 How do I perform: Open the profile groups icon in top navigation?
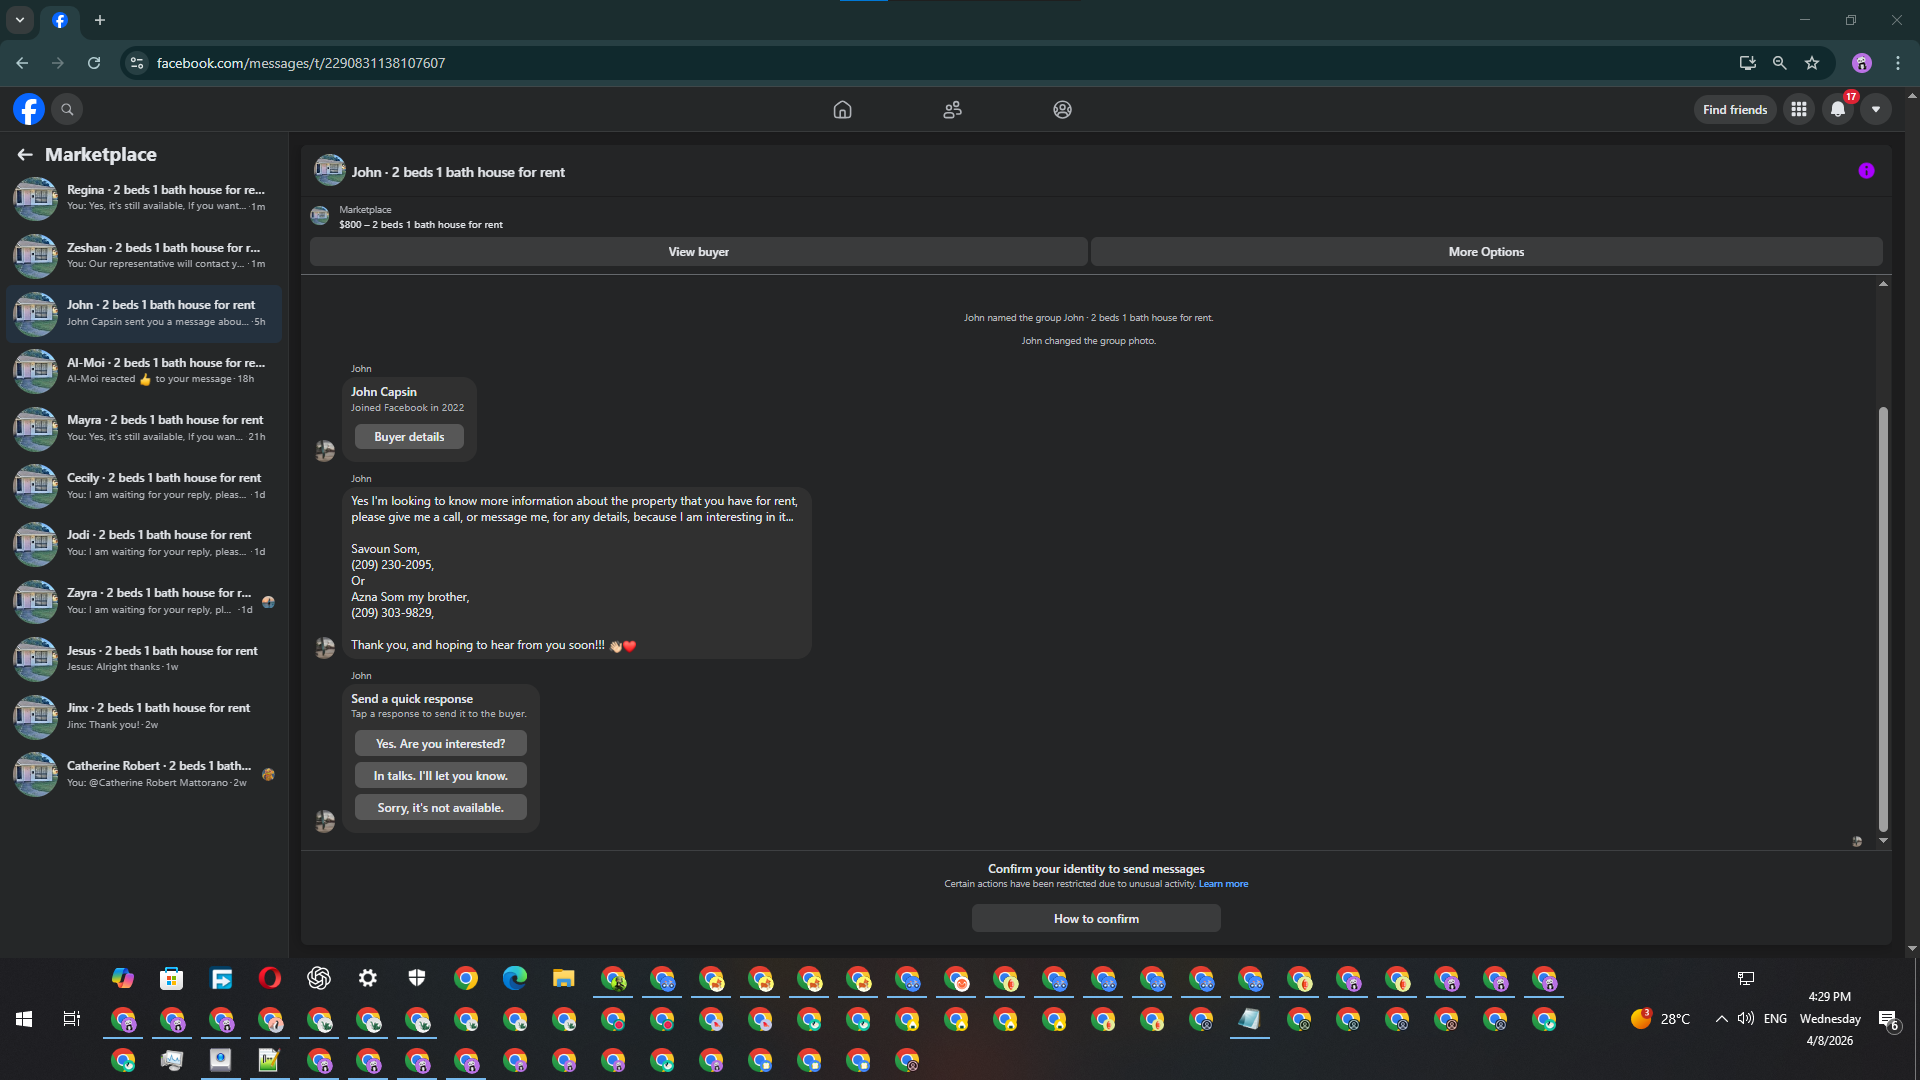click(1062, 109)
